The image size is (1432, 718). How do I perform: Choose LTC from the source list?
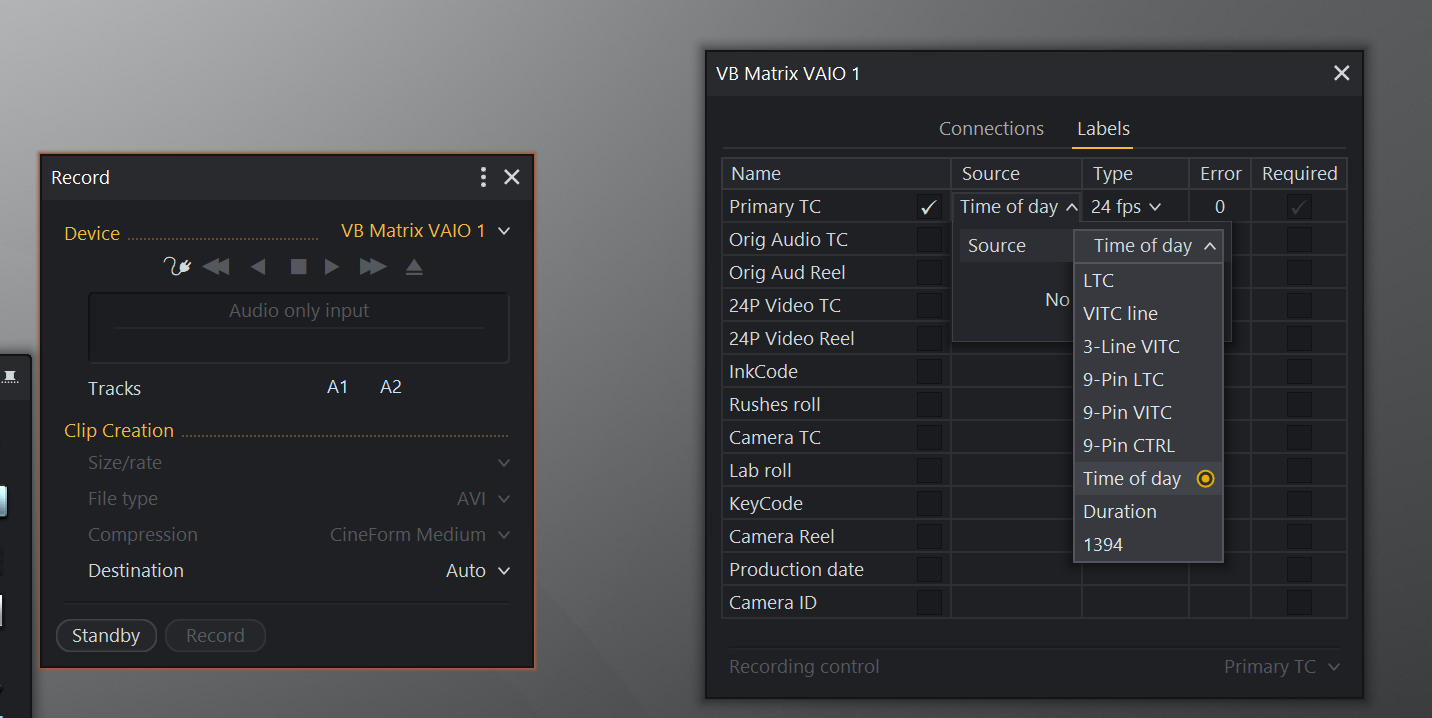(x=1148, y=281)
